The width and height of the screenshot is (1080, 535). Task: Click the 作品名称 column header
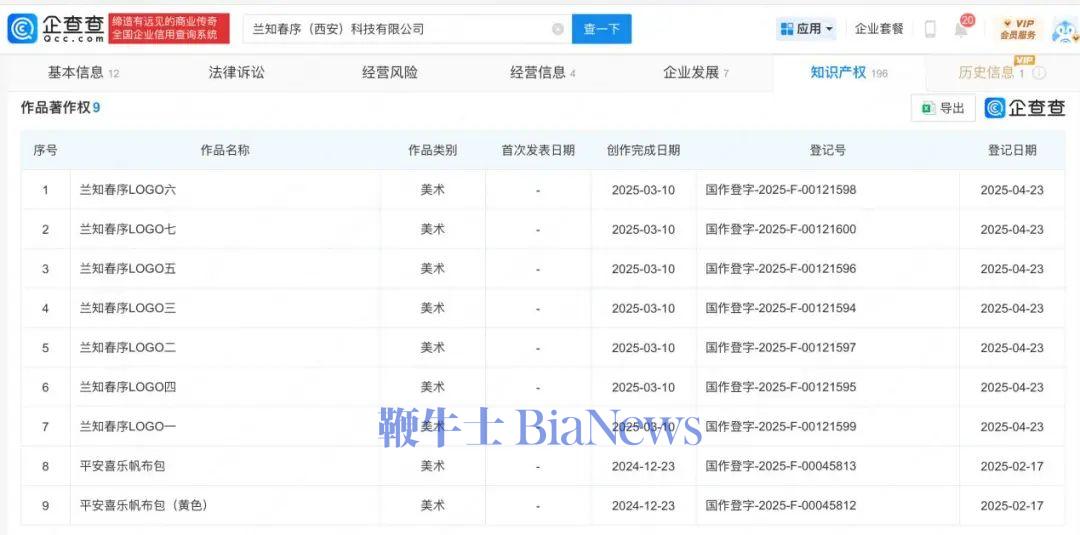tap(225, 150)
